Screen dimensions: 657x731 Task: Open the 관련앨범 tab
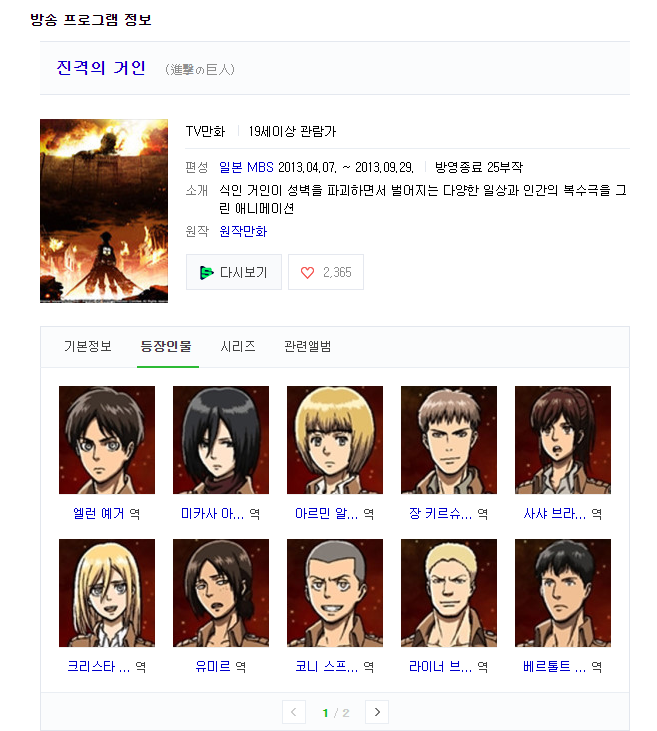pos(307,346)
